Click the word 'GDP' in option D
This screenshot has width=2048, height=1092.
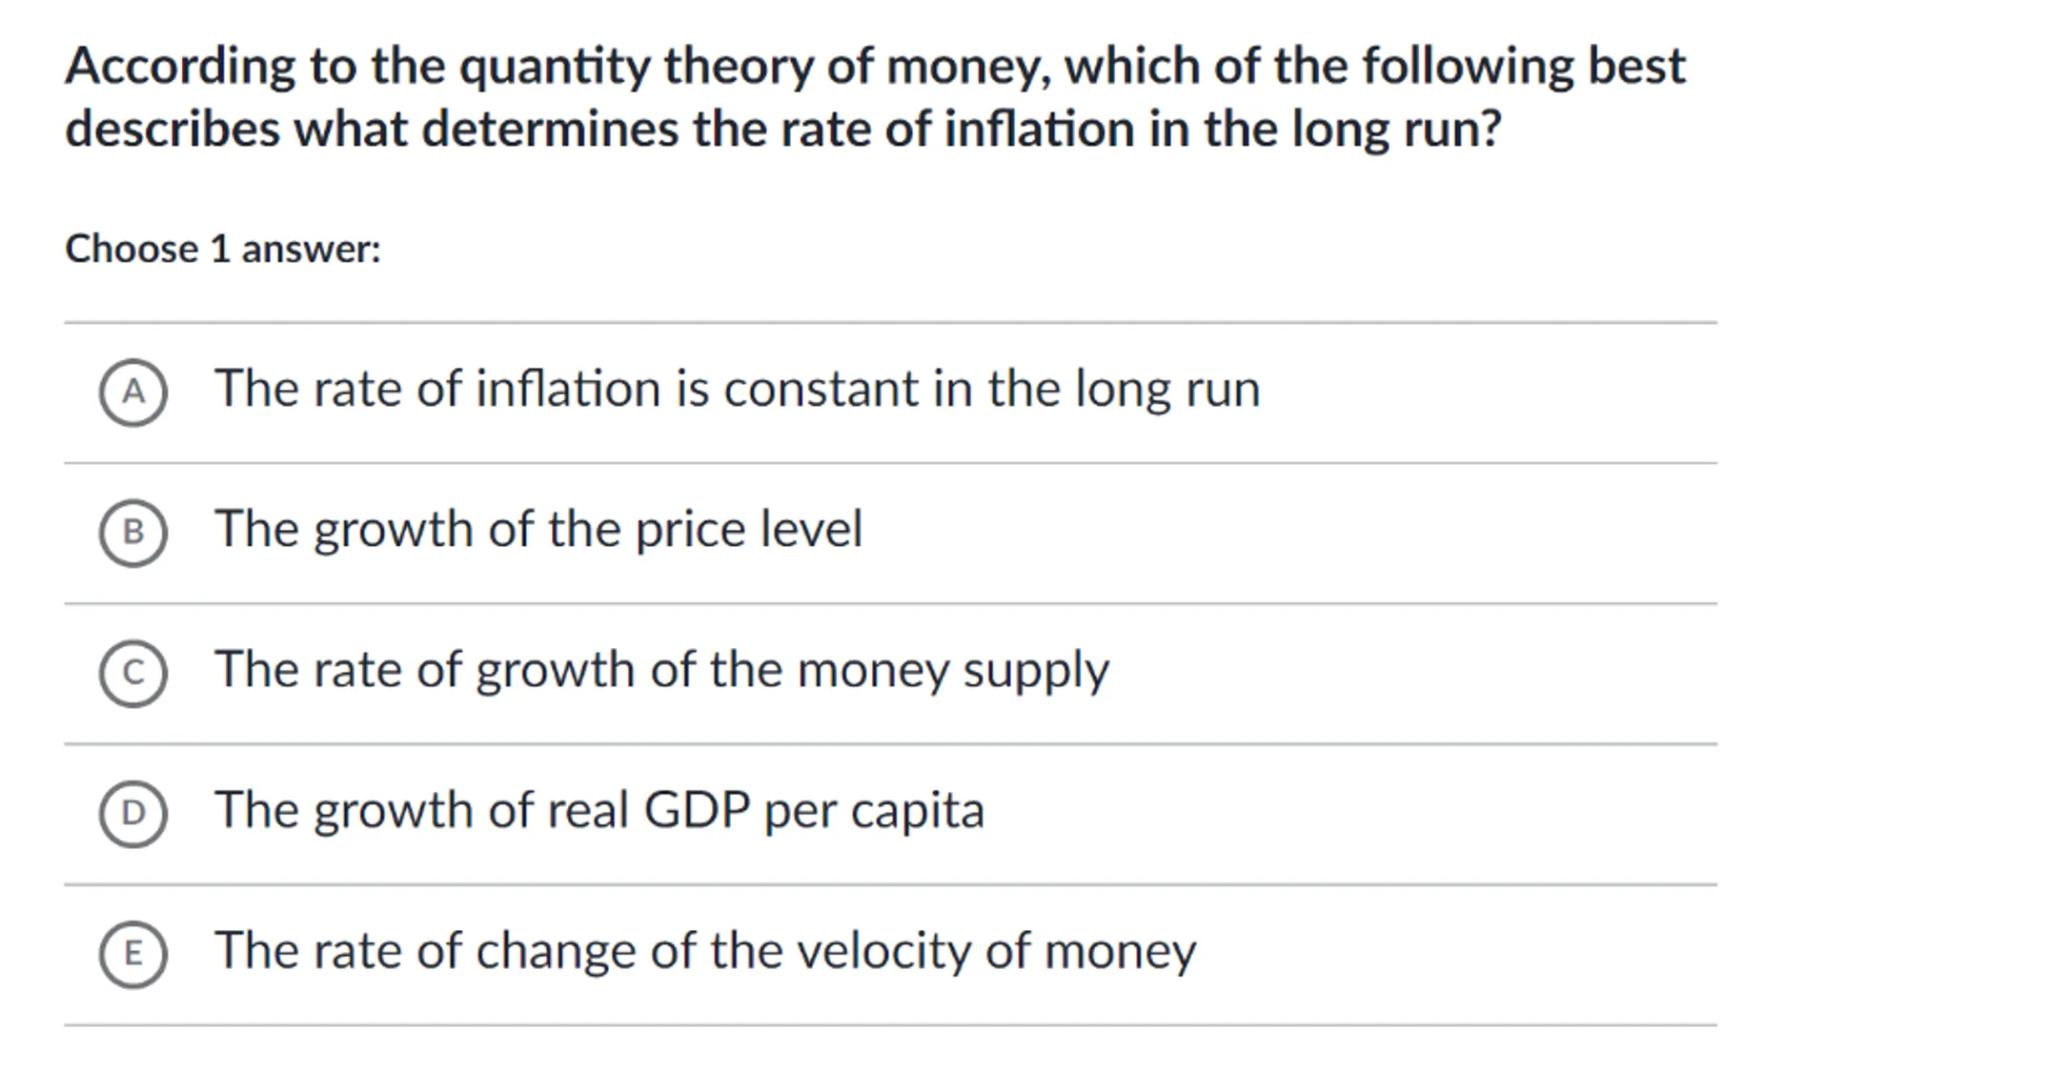tap(697, 810)
